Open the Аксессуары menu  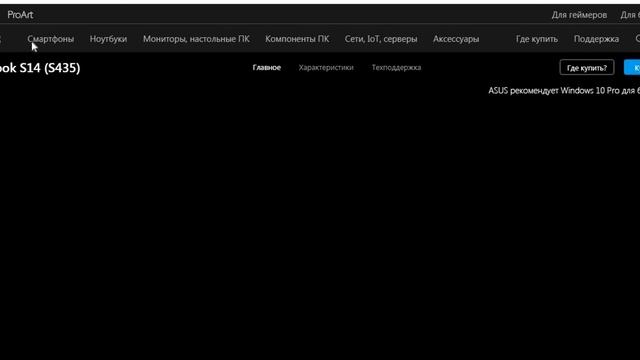(456, 39)
